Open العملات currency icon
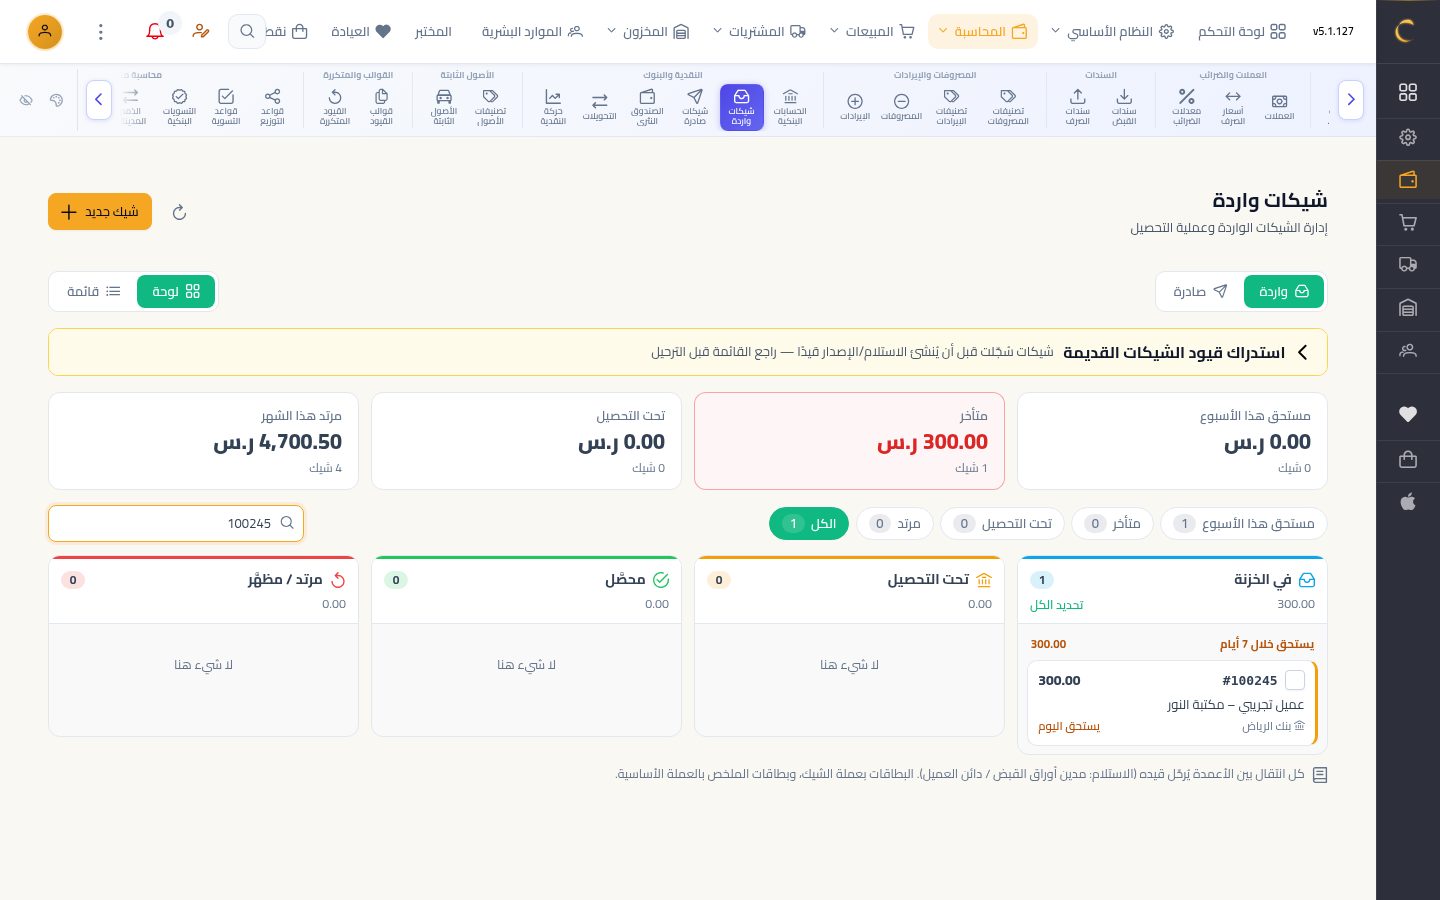The width and height of the screenshot is (1440, 900). [x=1279, y=107]
